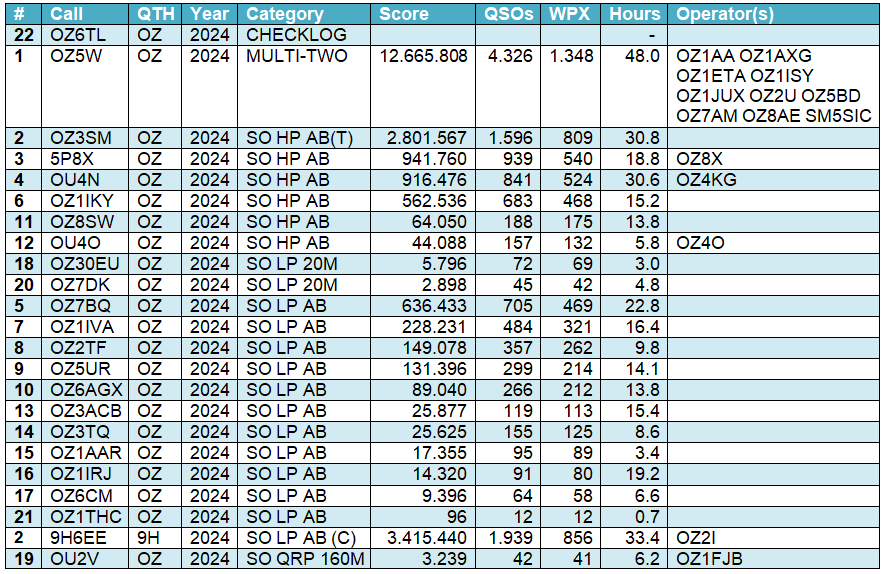Click the 'QTH' column header
The image size is (885, 574).
[x=155, y=14]
